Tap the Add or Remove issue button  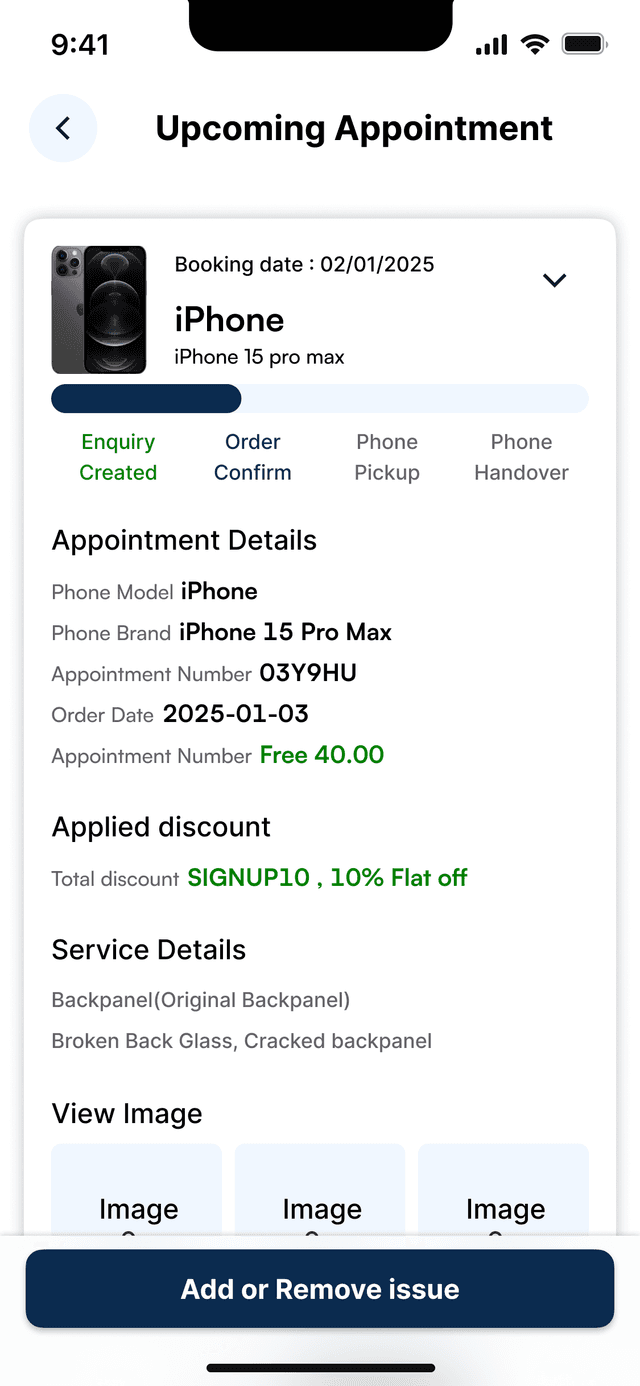click(320, 1289)
